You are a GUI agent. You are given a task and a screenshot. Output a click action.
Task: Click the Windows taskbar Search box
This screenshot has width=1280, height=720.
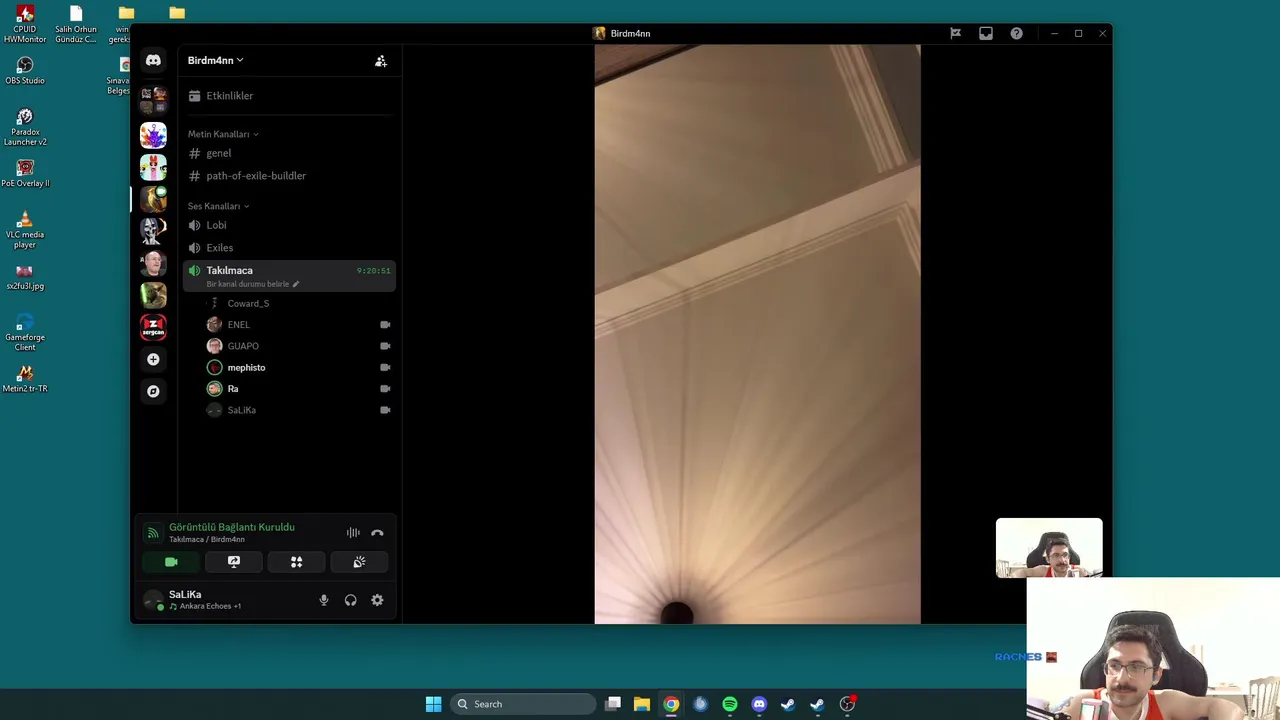(521, 704)
